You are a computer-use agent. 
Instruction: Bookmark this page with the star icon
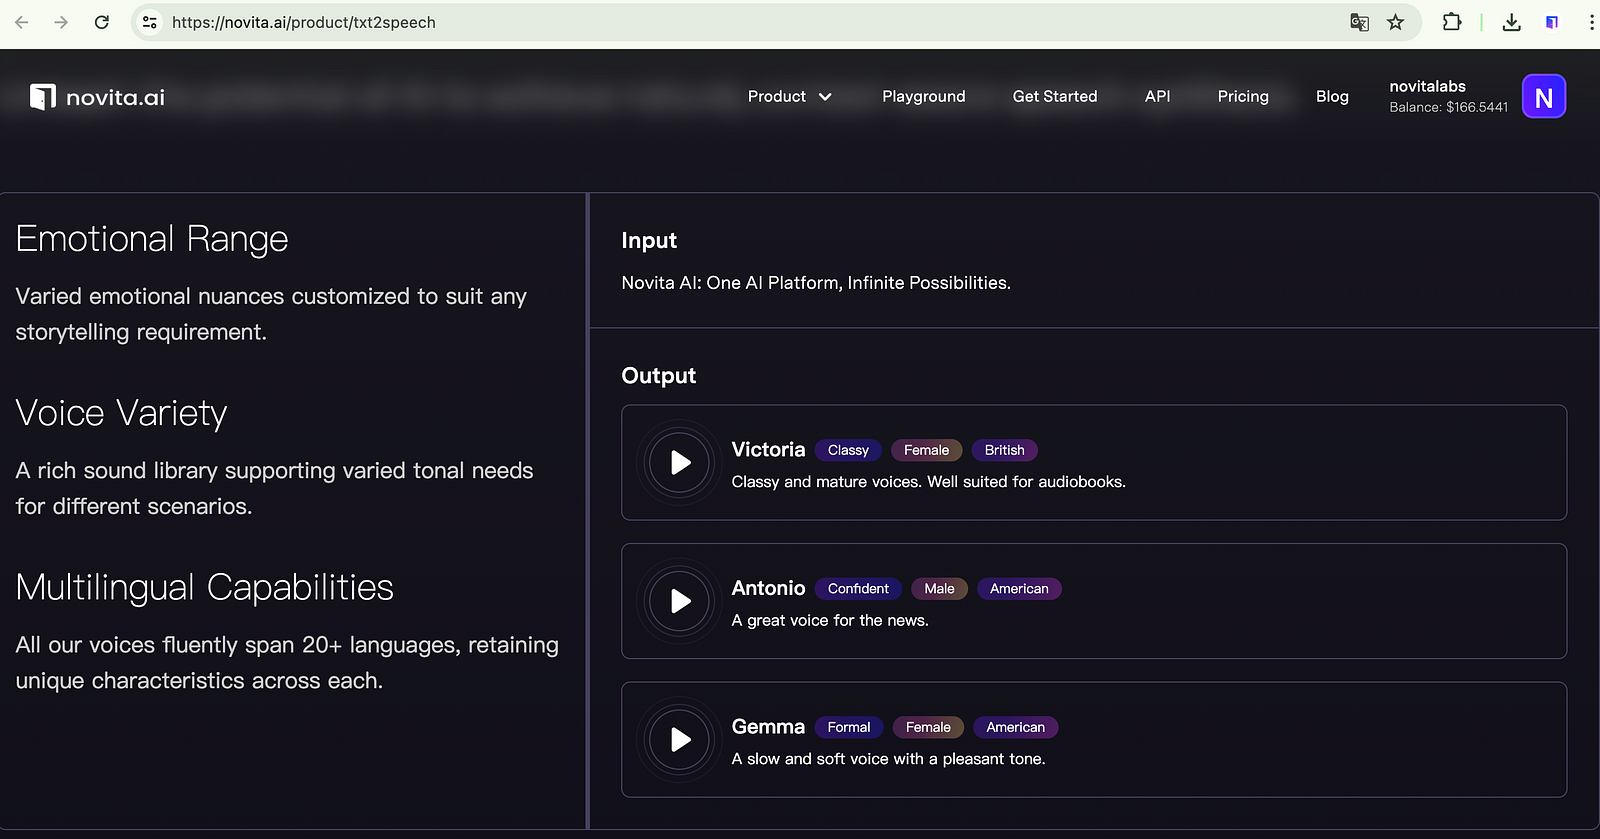pos(1396,22)
